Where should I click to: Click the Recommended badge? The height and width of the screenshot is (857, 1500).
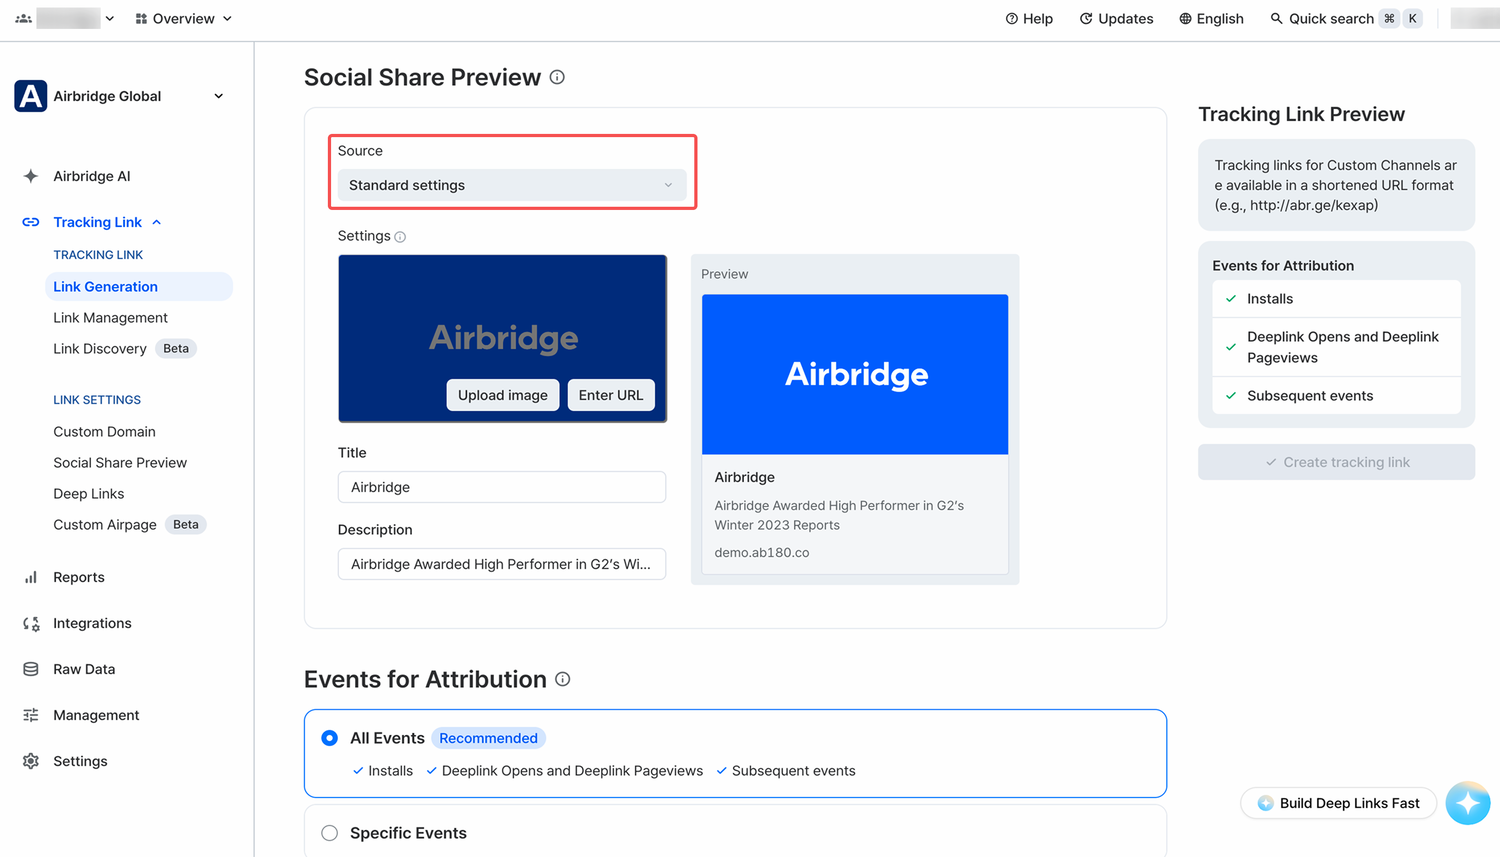[488, 738]
